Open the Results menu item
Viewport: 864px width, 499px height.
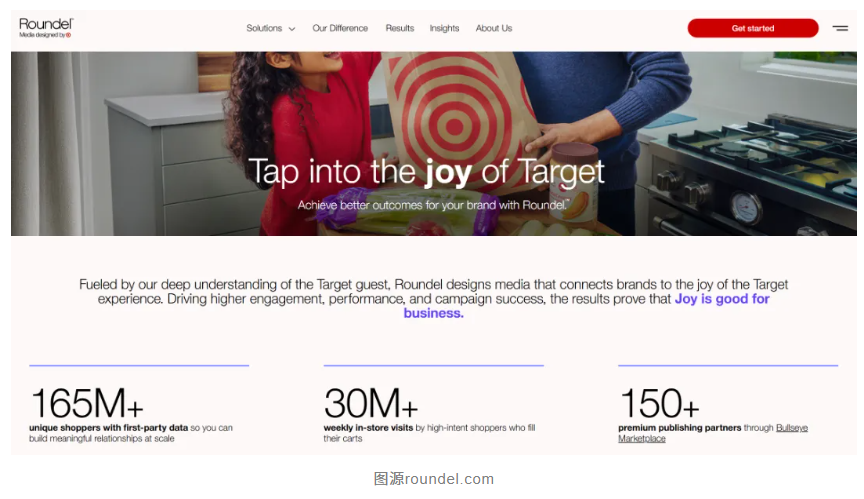400,28
